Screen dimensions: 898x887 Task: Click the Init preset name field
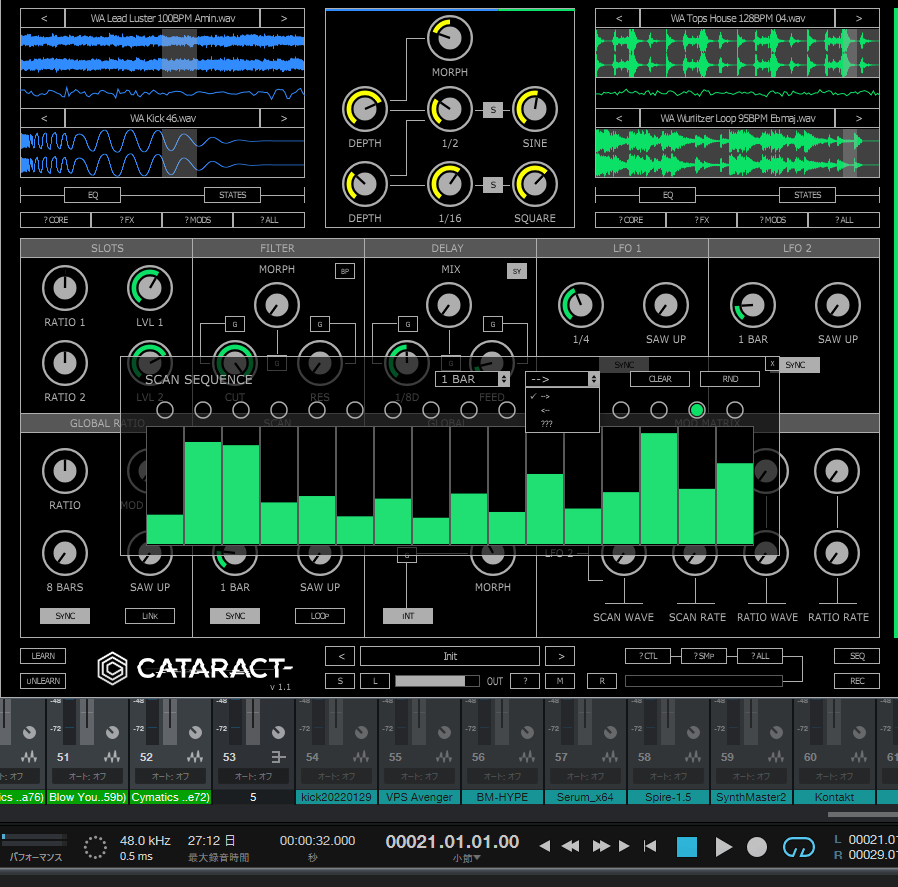coord(450,656)
